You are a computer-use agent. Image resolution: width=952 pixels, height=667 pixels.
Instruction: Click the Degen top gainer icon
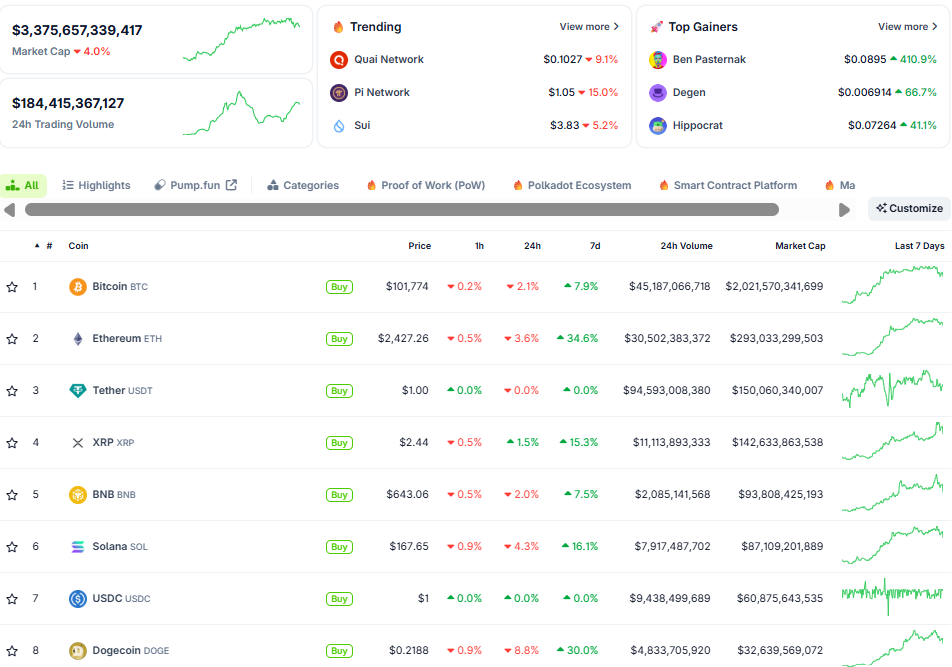pos(657,93)
